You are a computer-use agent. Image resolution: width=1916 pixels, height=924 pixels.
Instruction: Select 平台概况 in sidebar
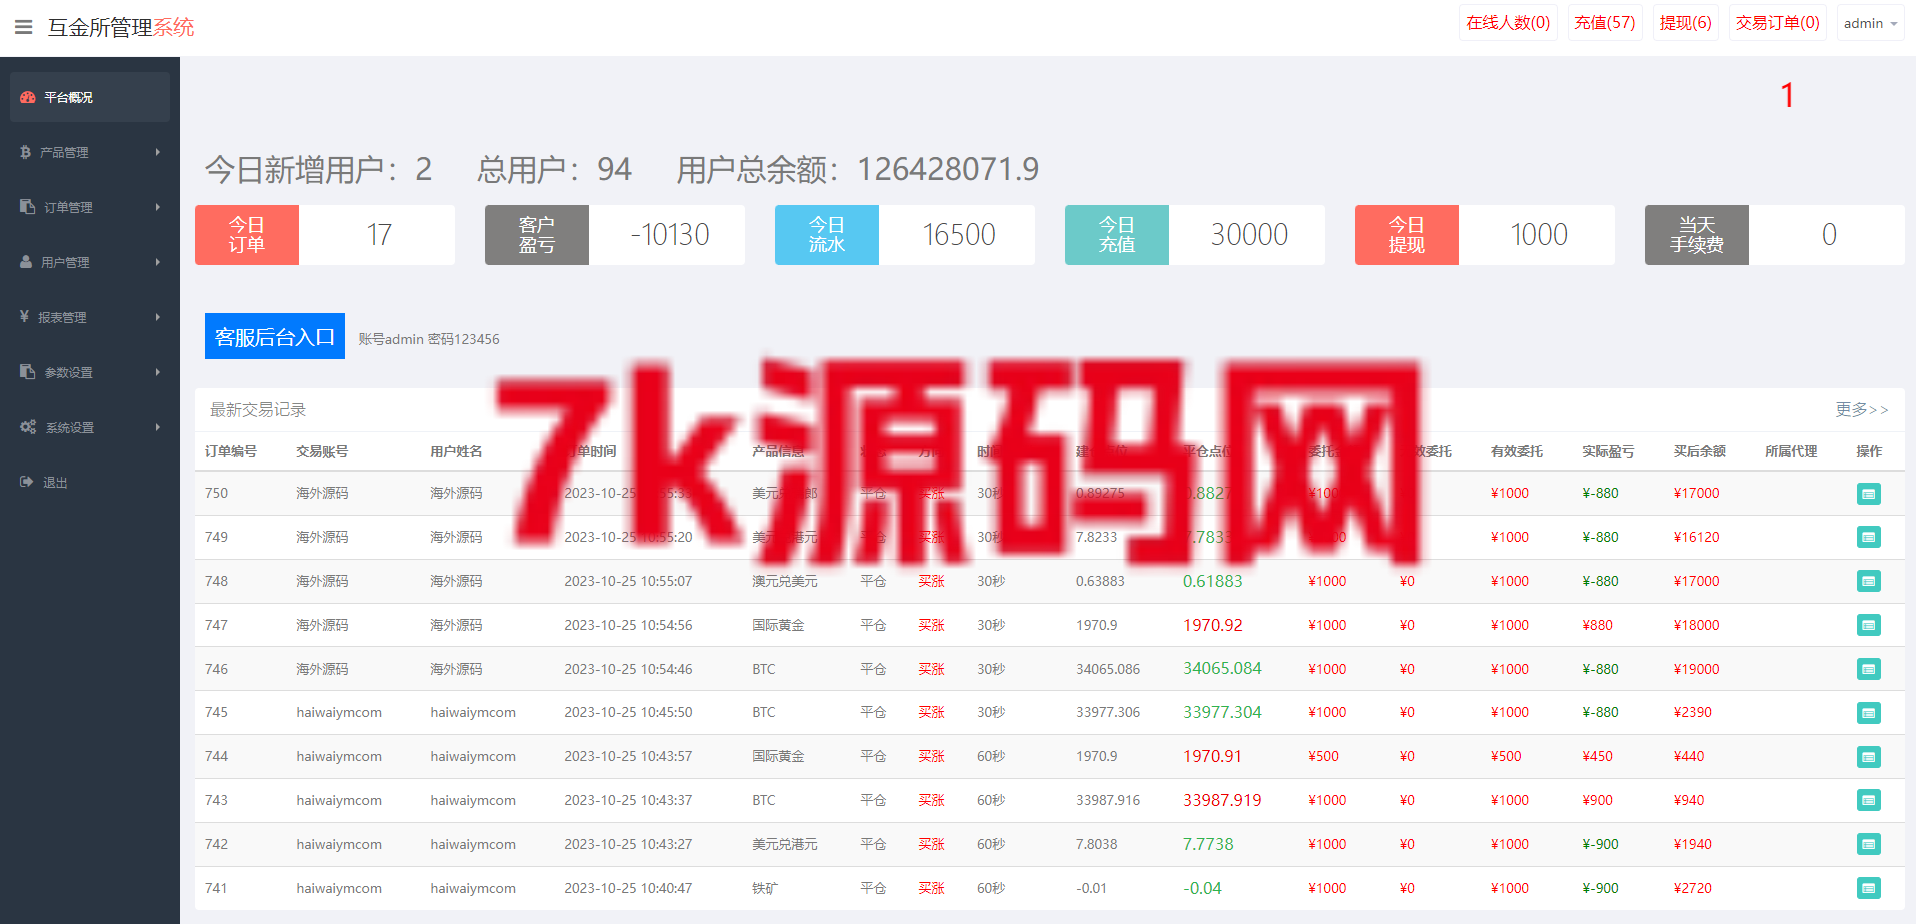[x=90, y=97]
